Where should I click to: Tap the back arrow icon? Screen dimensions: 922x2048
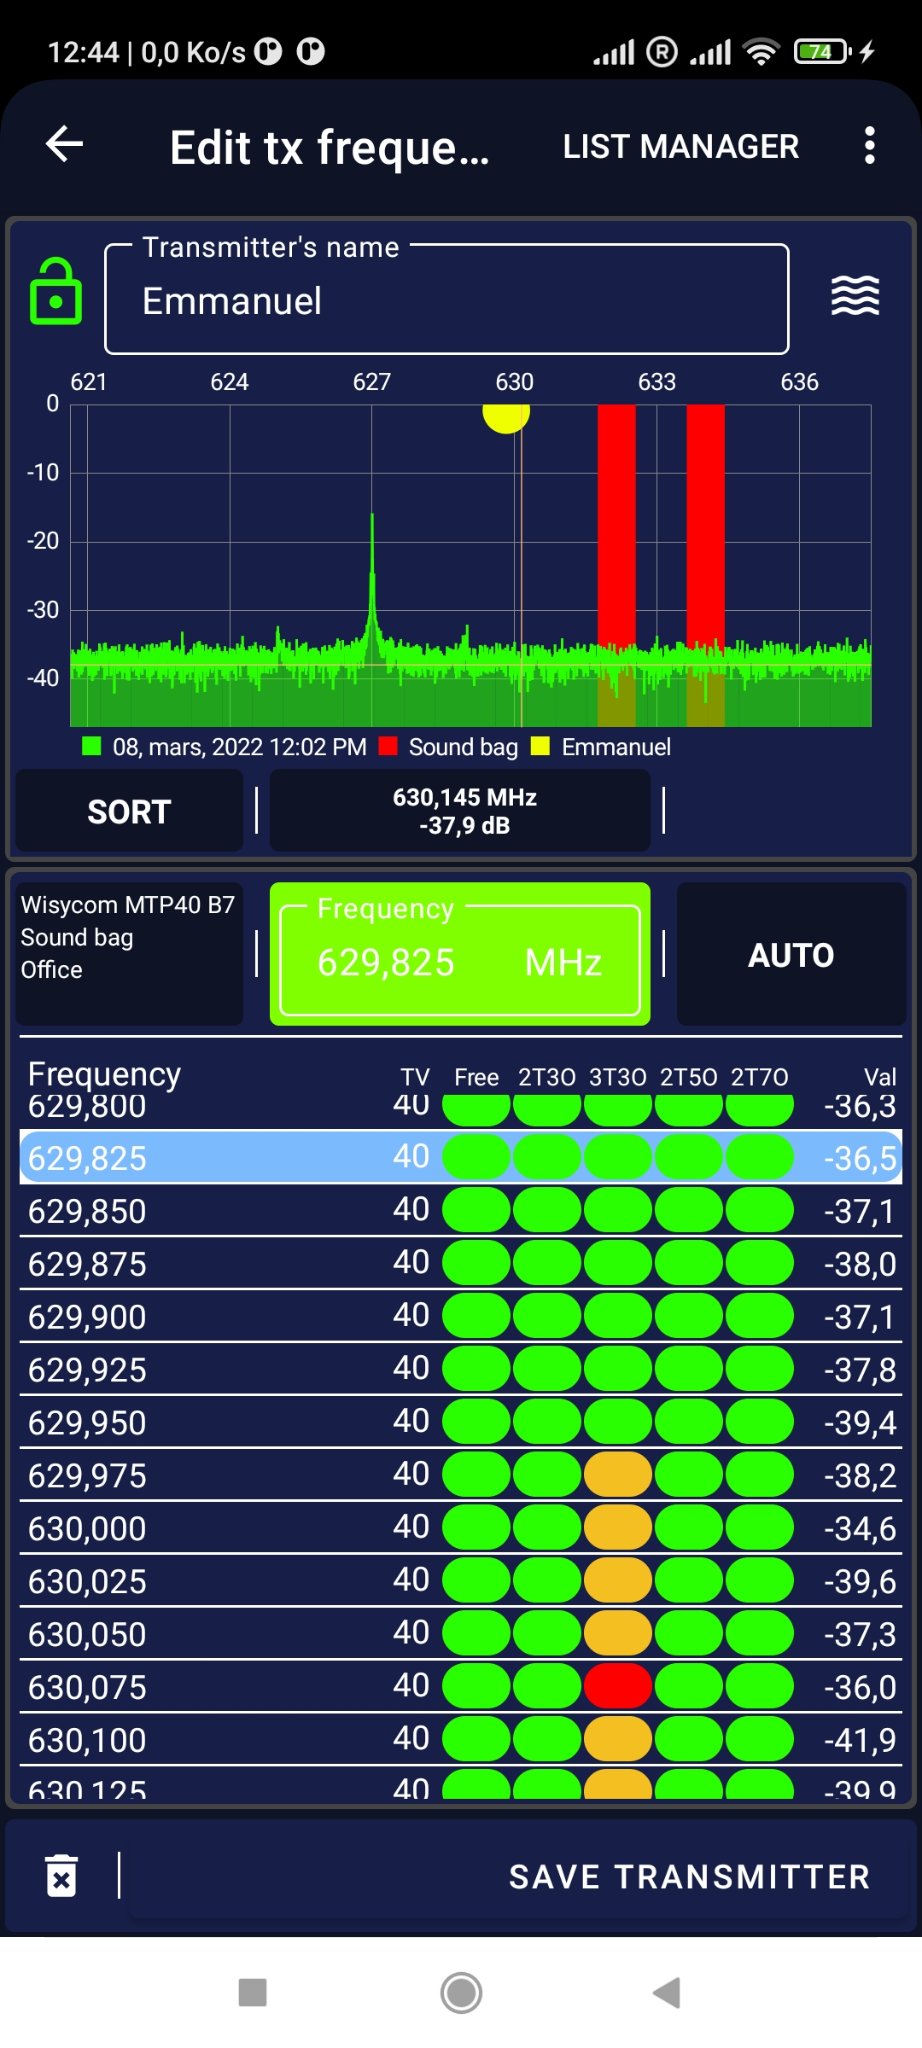point(65,145)
